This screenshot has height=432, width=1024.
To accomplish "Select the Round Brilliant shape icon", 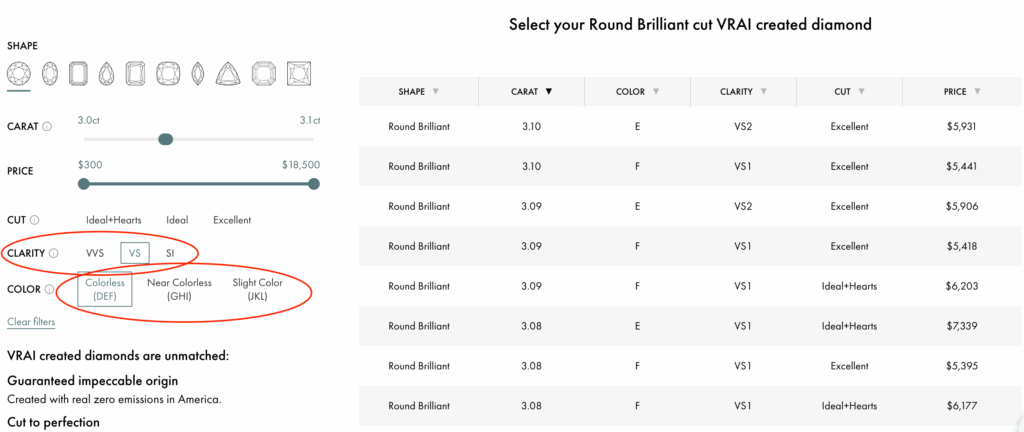I will (18, 72).
